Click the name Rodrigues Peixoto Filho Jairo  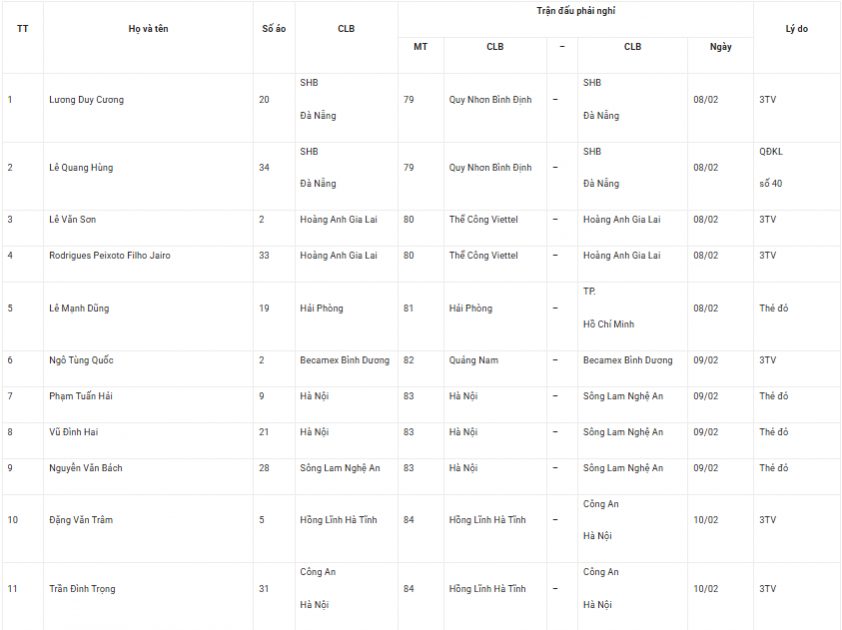click(110, 256)
